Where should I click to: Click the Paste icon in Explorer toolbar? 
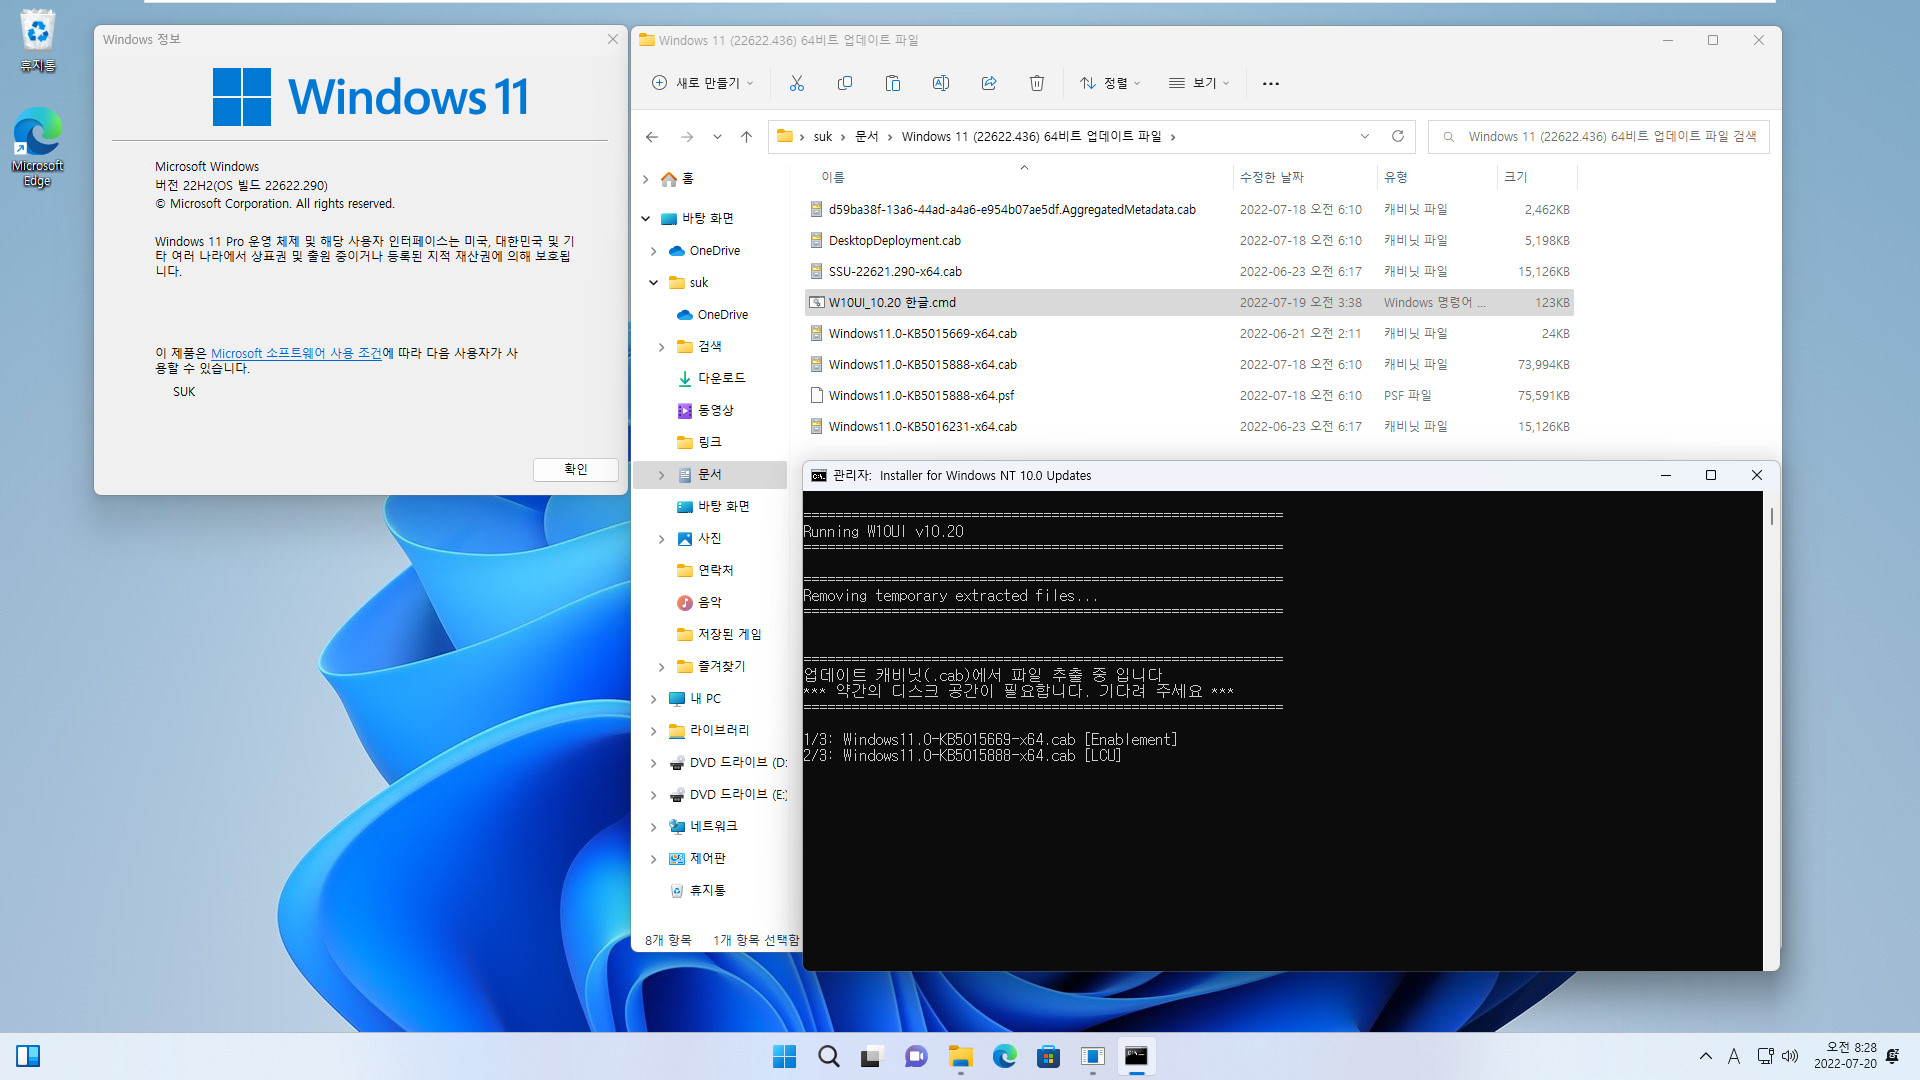(893, 83)
